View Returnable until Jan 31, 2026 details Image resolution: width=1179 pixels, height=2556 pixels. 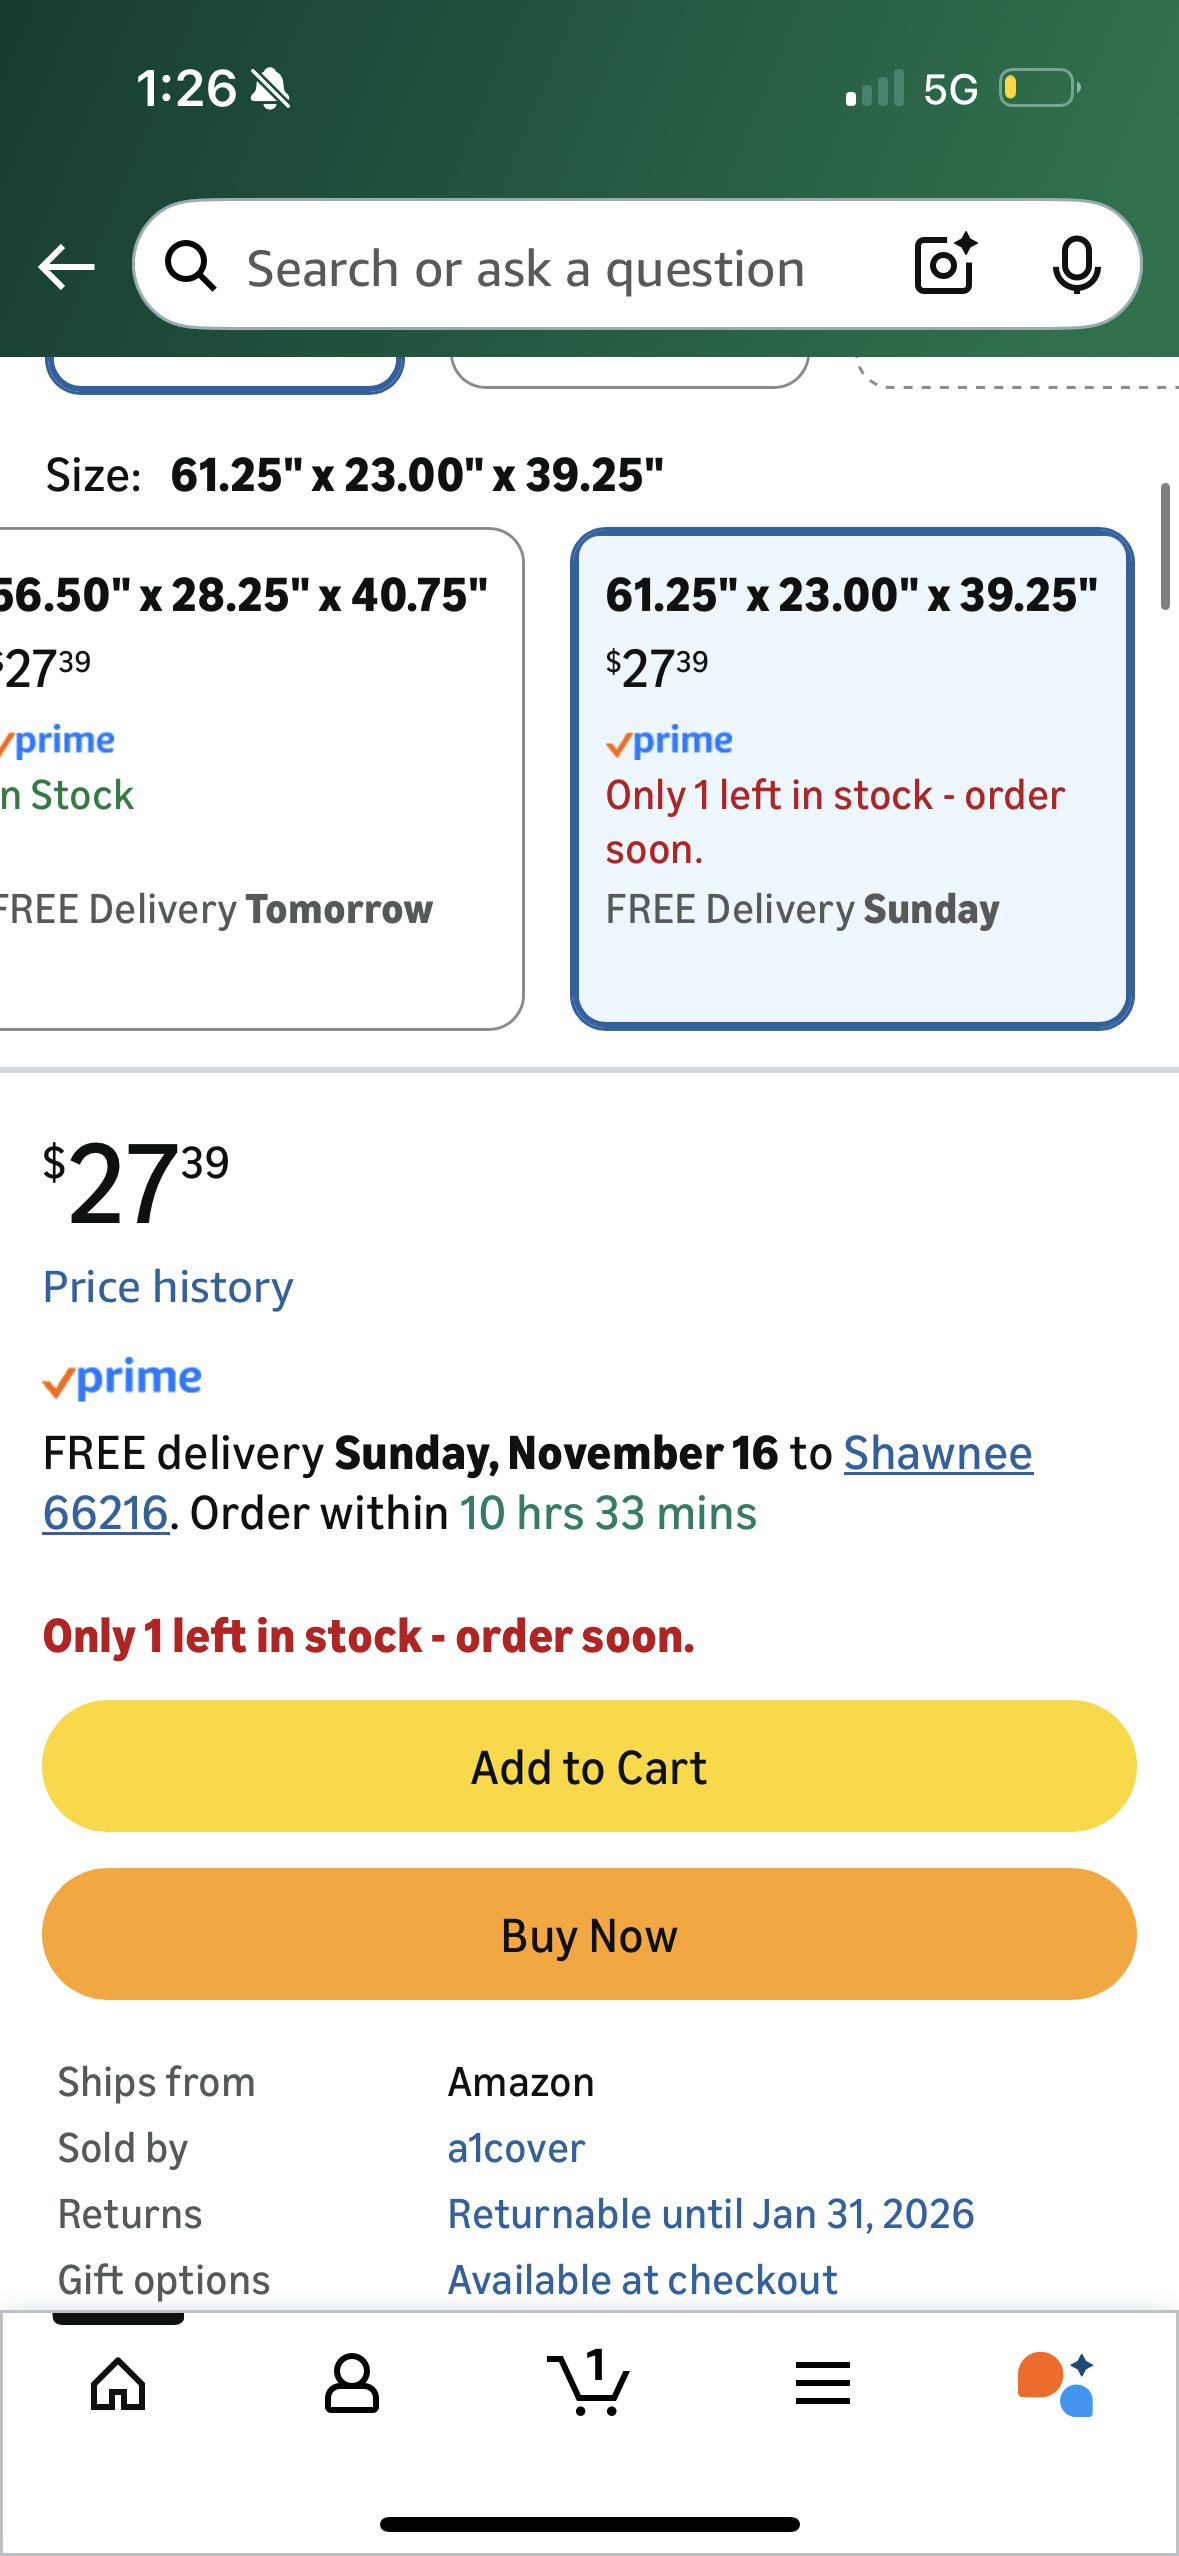(710, 2214)
